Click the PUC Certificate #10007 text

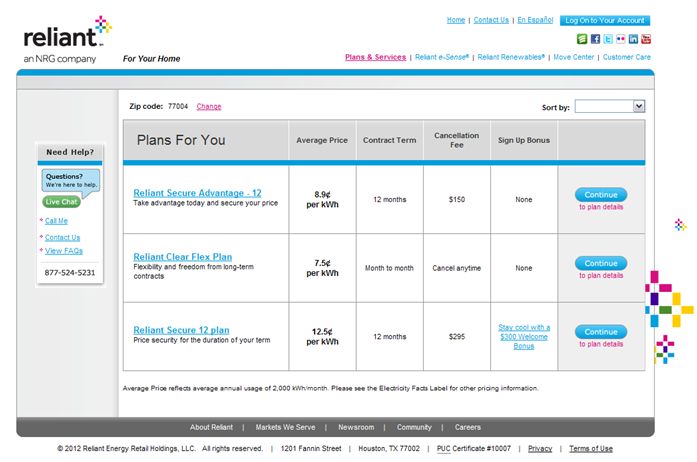tap(474, 449)
